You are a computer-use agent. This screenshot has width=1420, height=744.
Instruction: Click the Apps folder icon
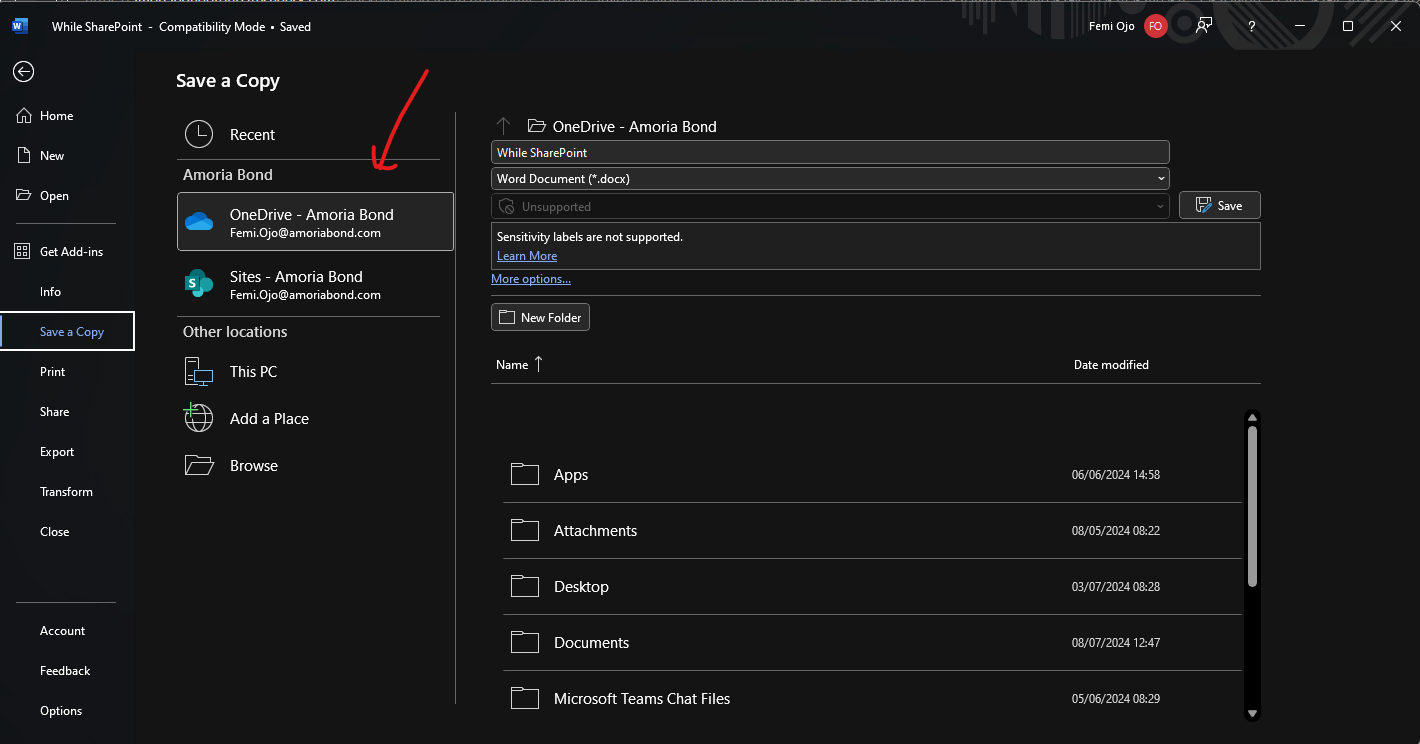[x=525, y=474]
